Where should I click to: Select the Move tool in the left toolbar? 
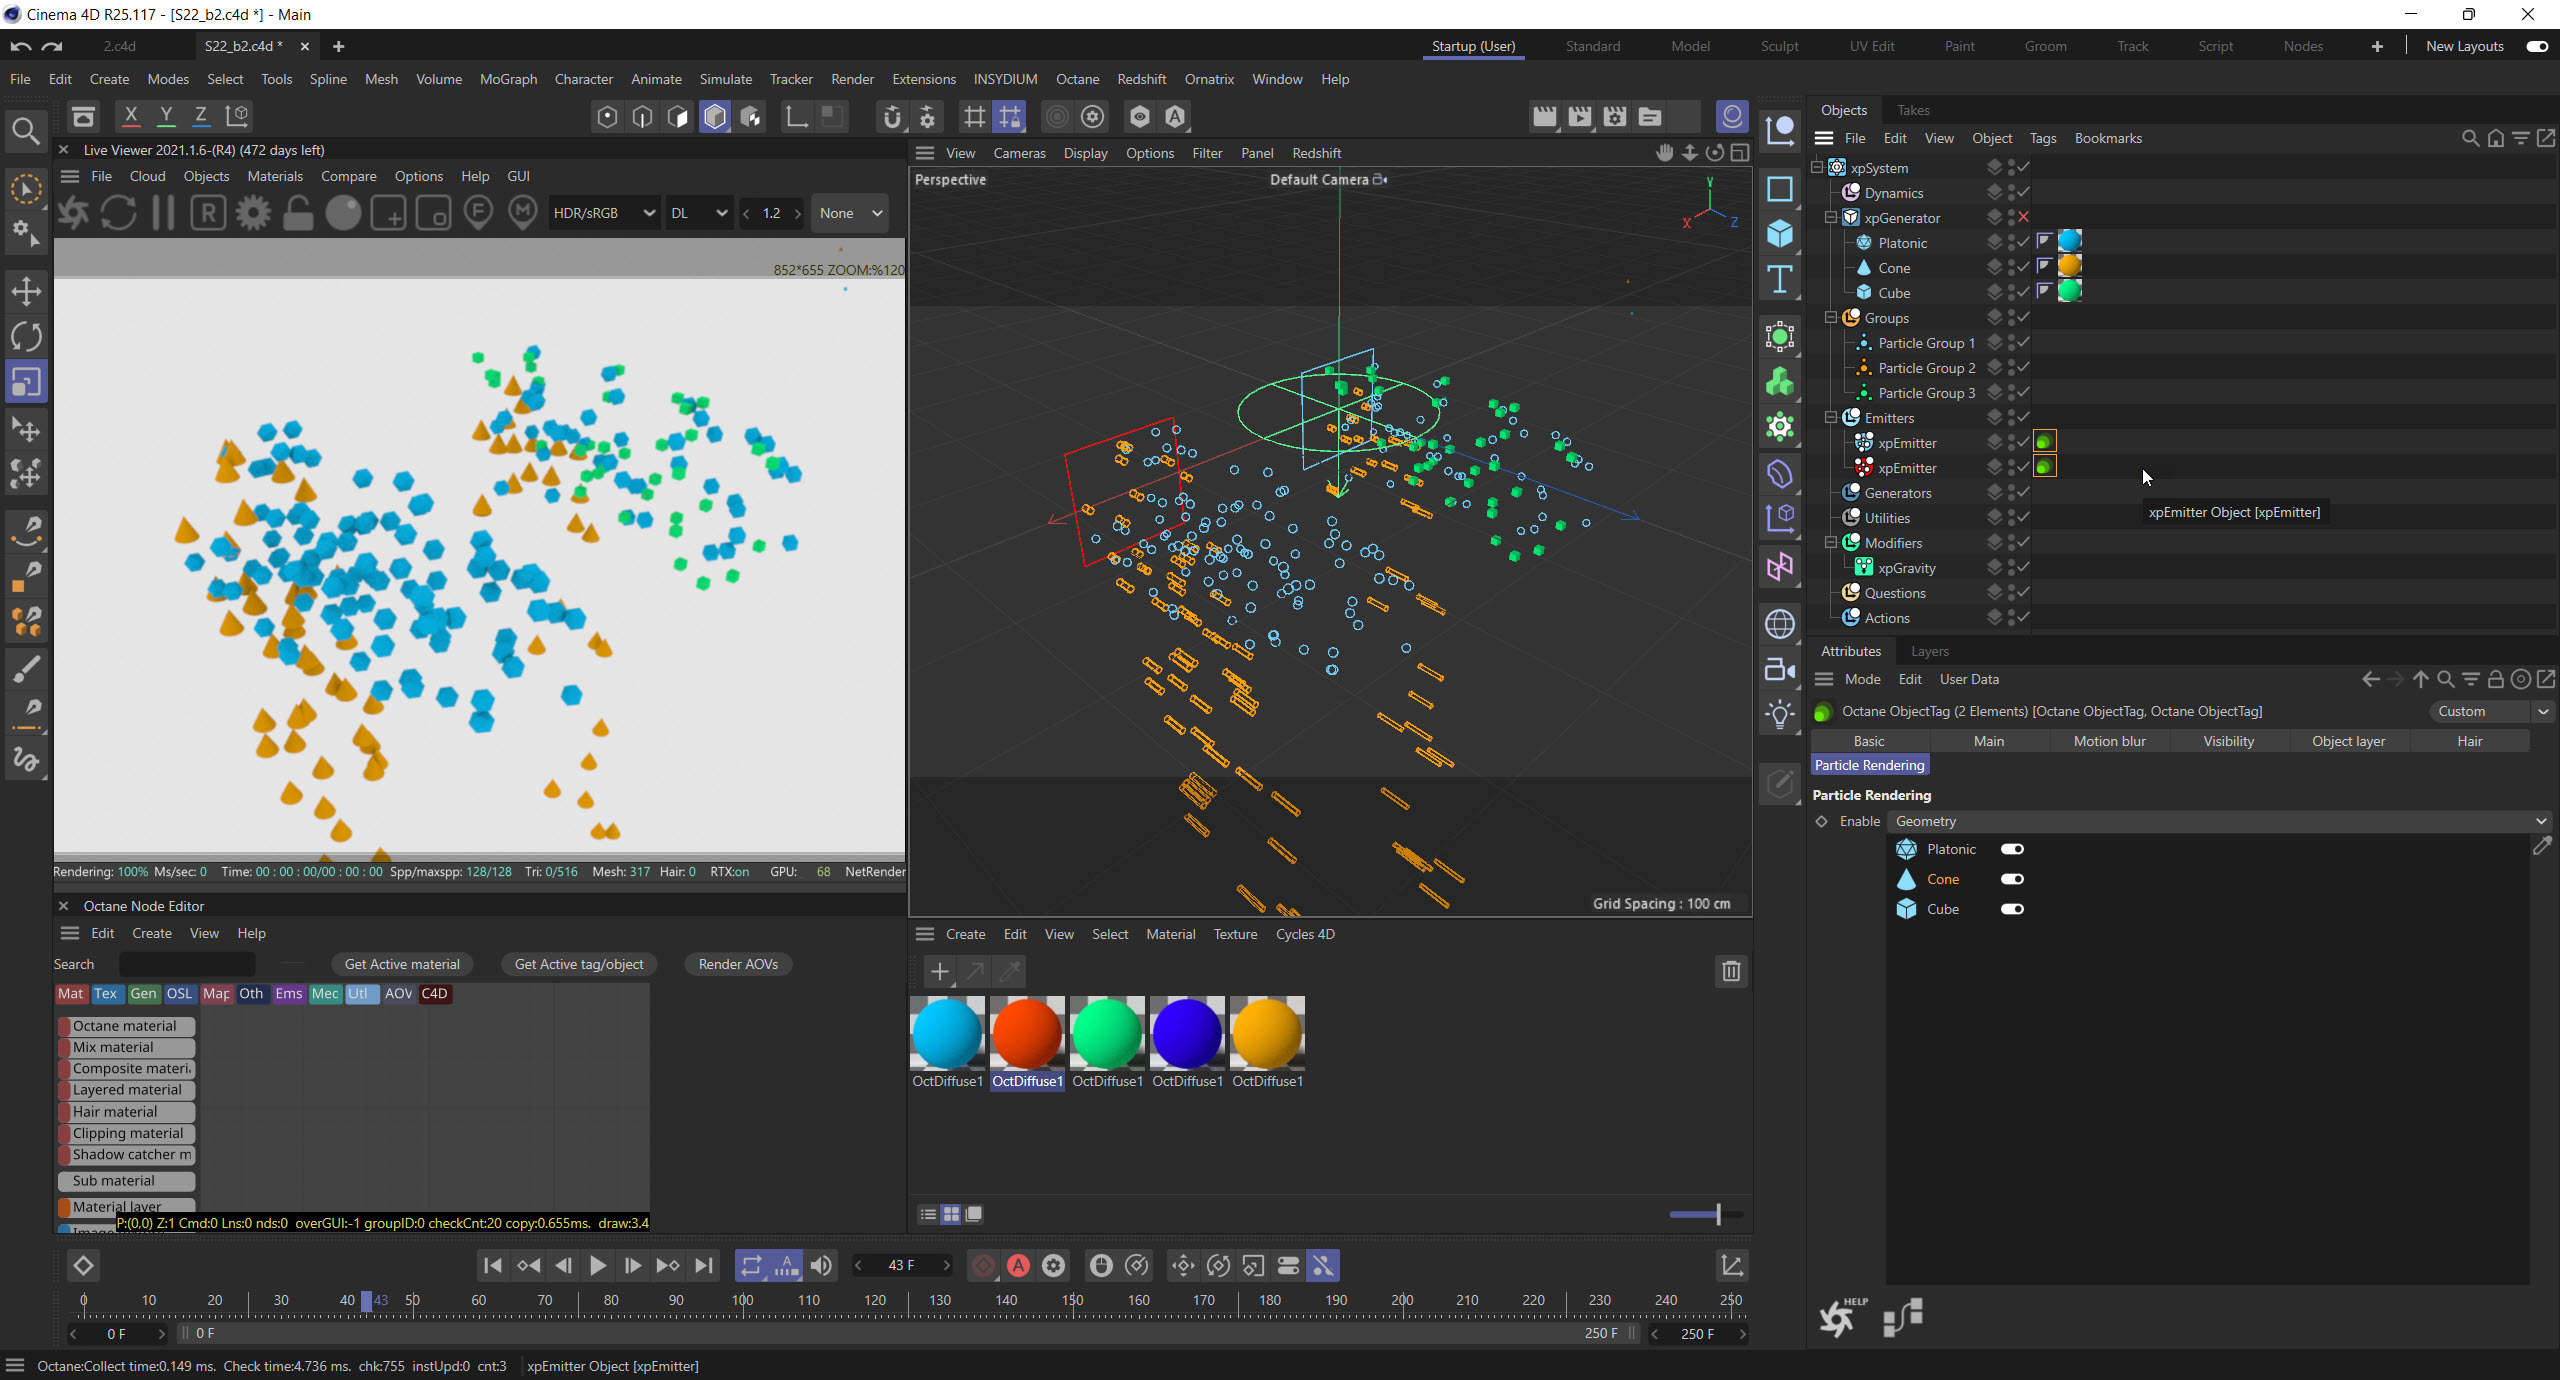[26, 292]
